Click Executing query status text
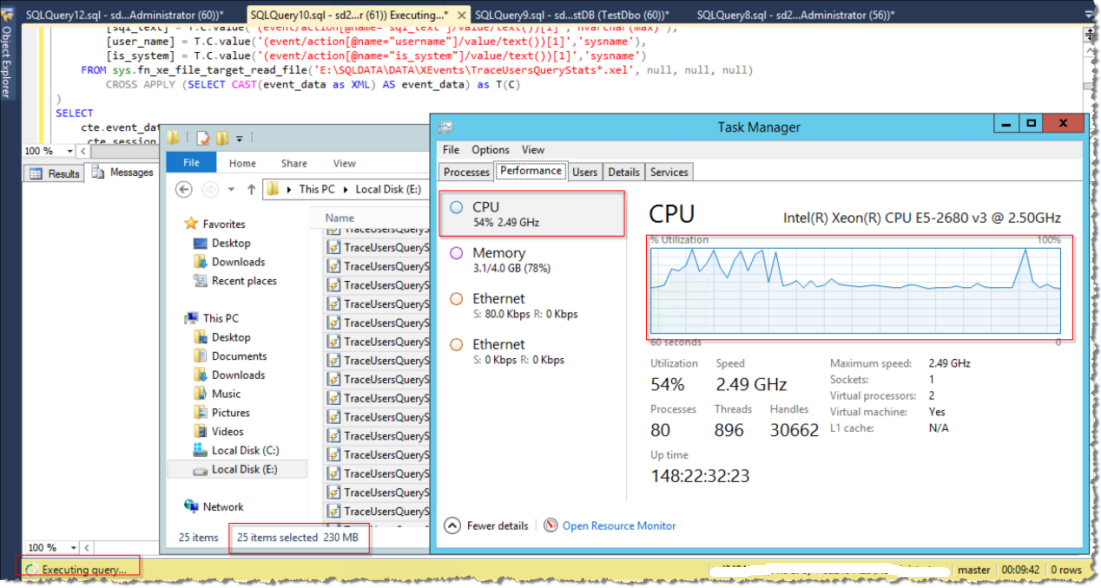Screen dimensions: 1101x588 [x=84, y=570]
